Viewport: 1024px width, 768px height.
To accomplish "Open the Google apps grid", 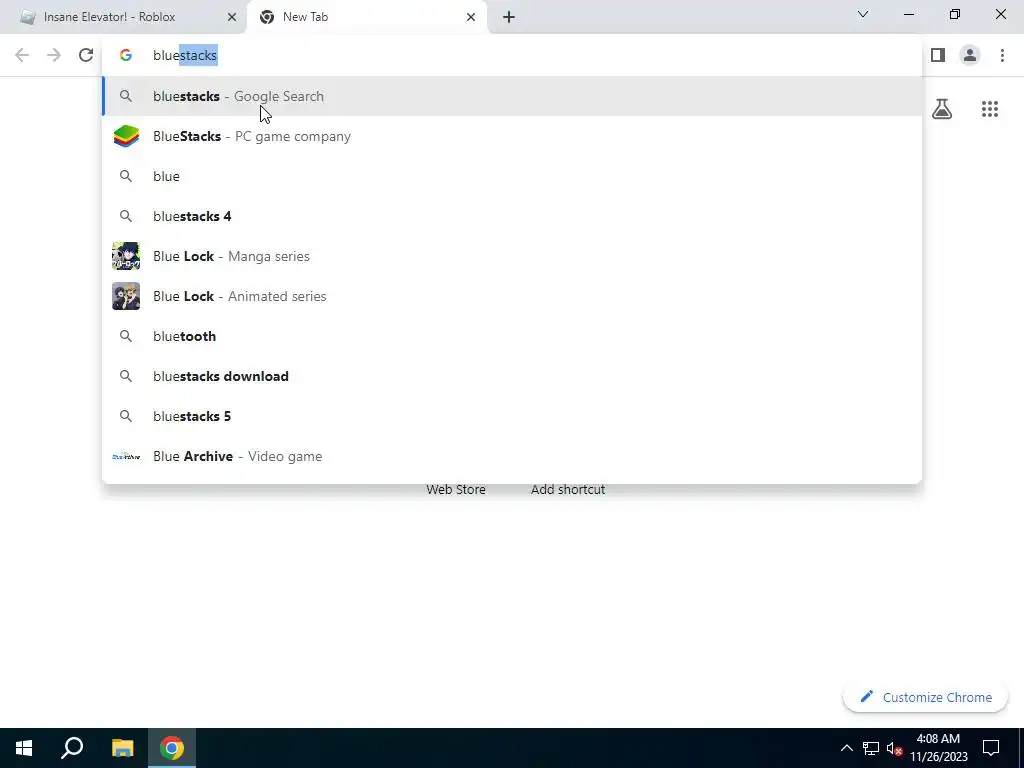I will tap(989, 109).
